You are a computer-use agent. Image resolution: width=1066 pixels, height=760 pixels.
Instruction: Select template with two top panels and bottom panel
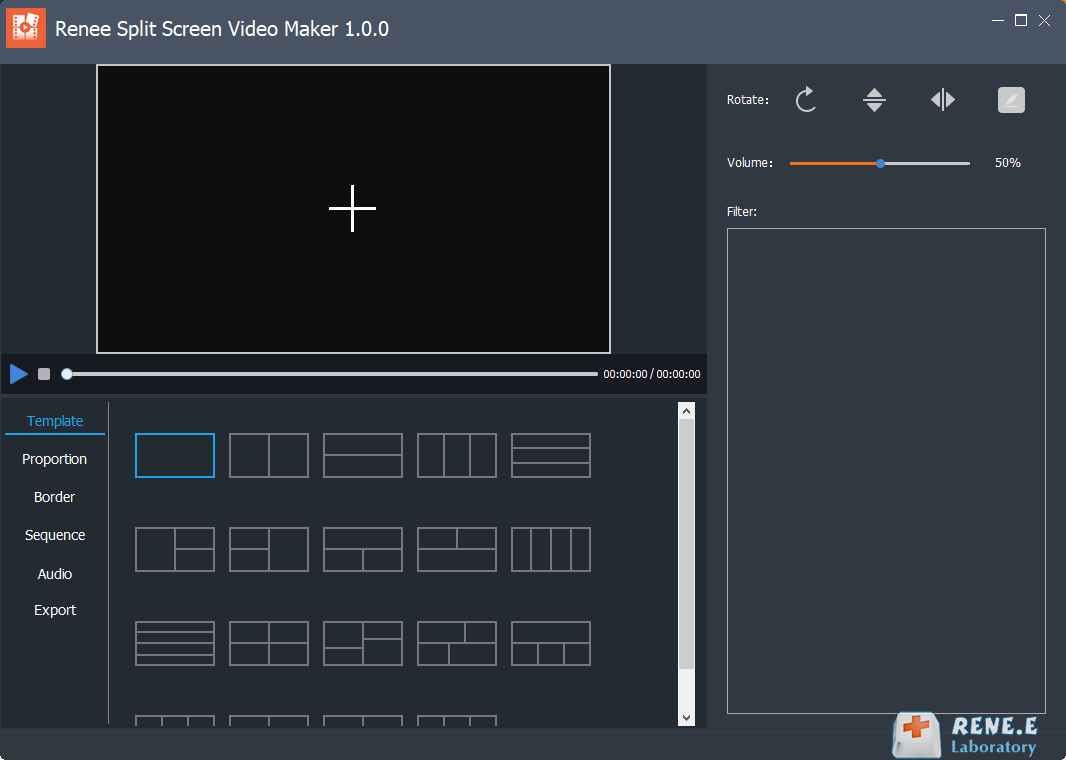click(457, 549)
